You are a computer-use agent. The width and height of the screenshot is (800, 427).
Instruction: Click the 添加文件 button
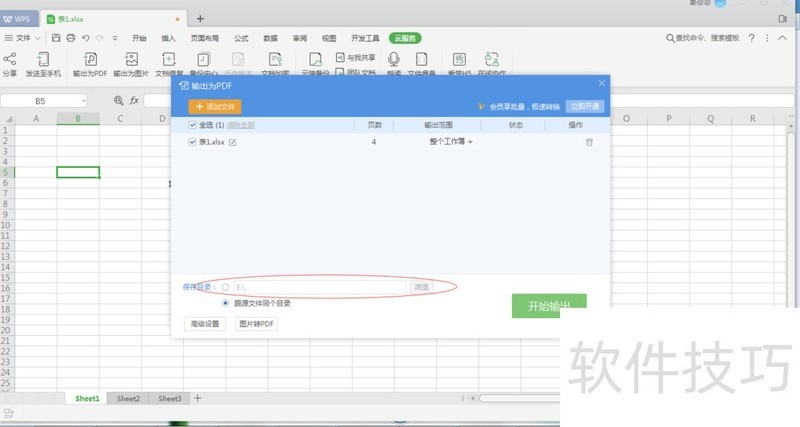215,106
